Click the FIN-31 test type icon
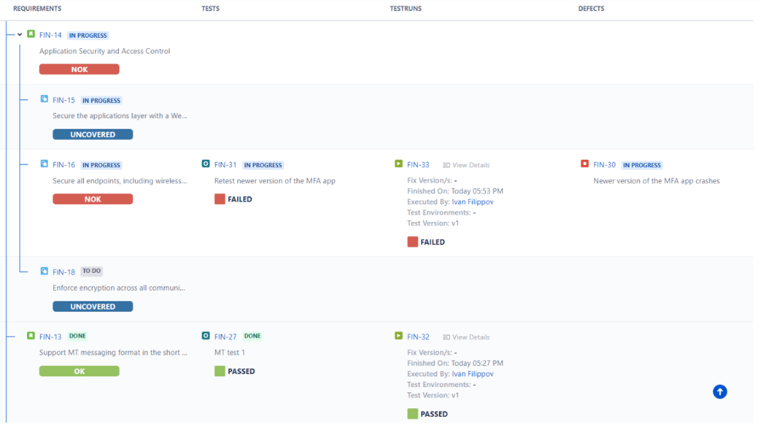Viewport: 772px width, 430px height. pyautogui.click(x=206, y=164)
